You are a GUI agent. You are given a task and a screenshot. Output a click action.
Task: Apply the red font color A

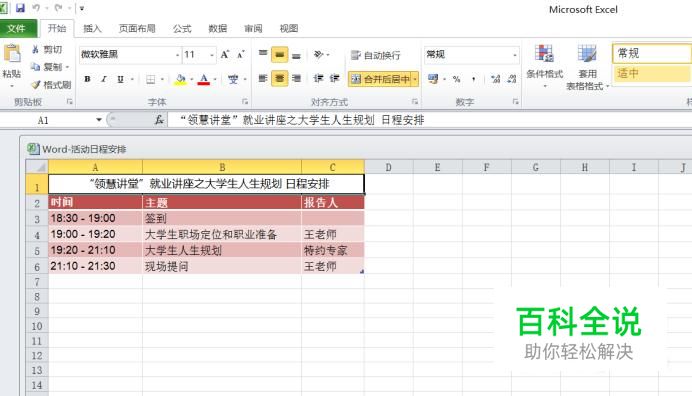pos(203,79)
